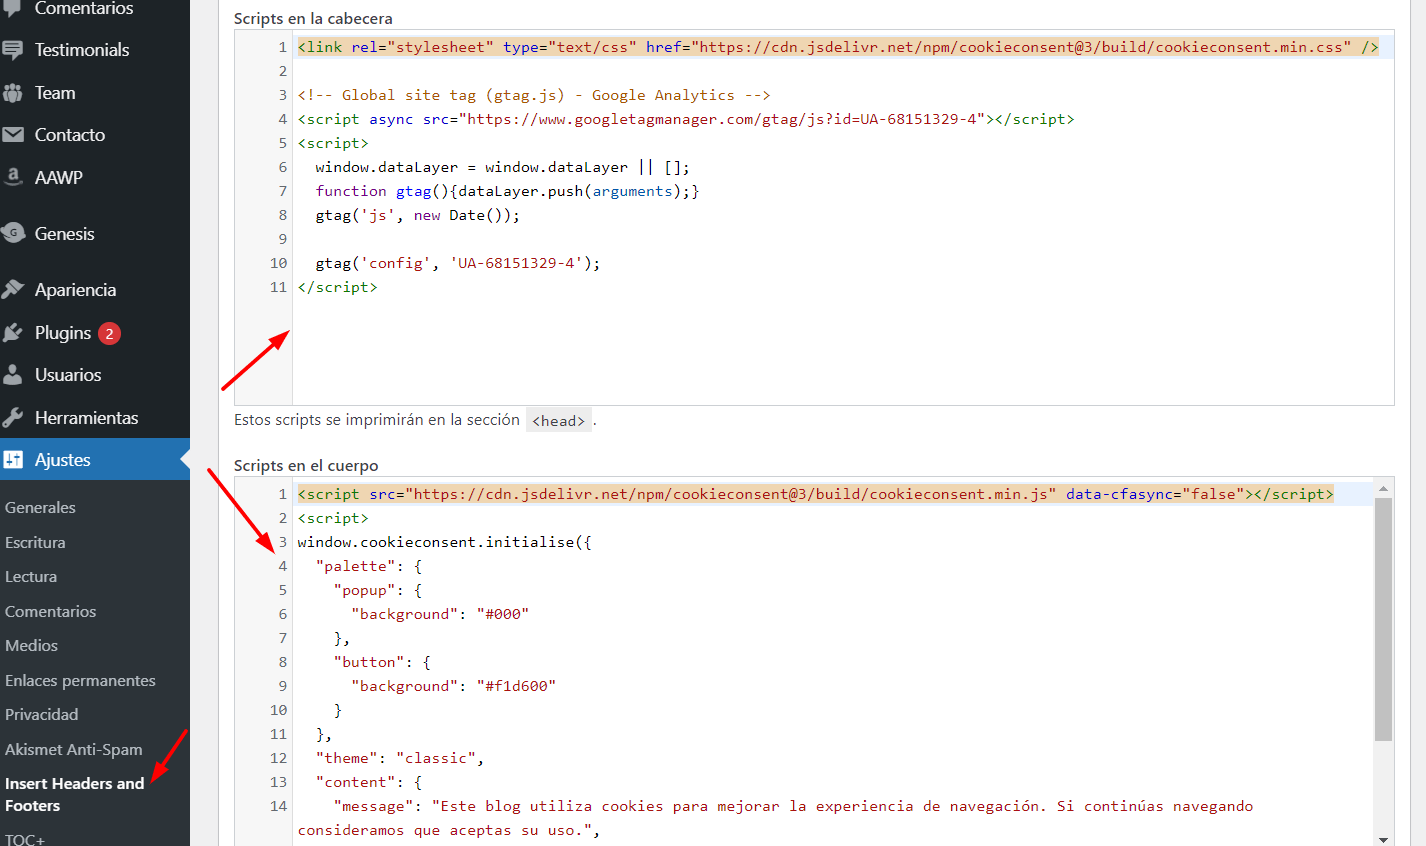Click the "window.cookieconsent.initialise({" line
The height and width of the screenshot is (846, 1426).
coord(445,542)
